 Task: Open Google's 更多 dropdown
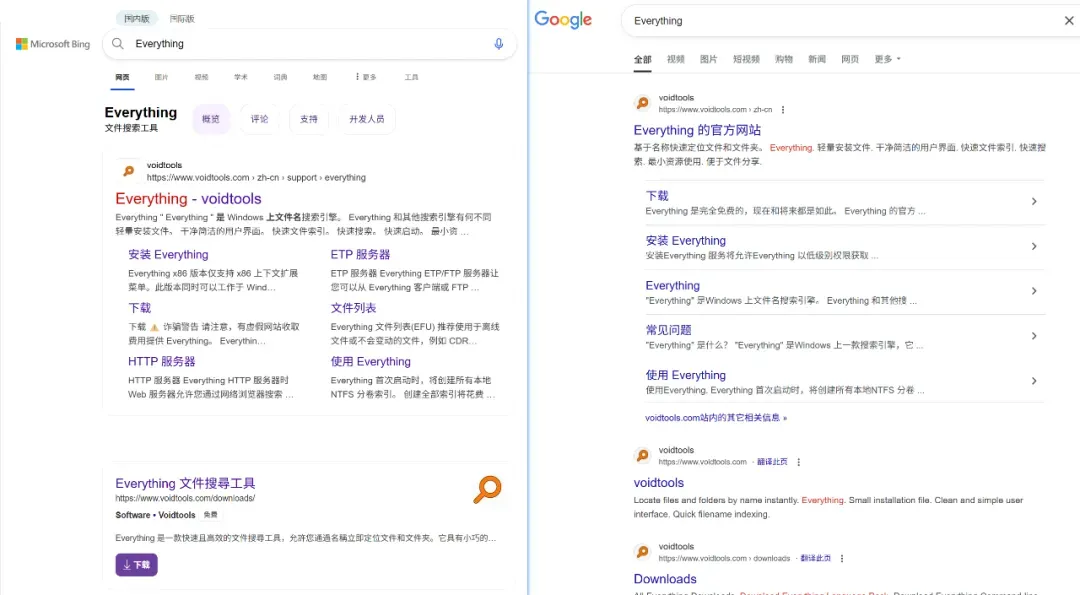887,59
